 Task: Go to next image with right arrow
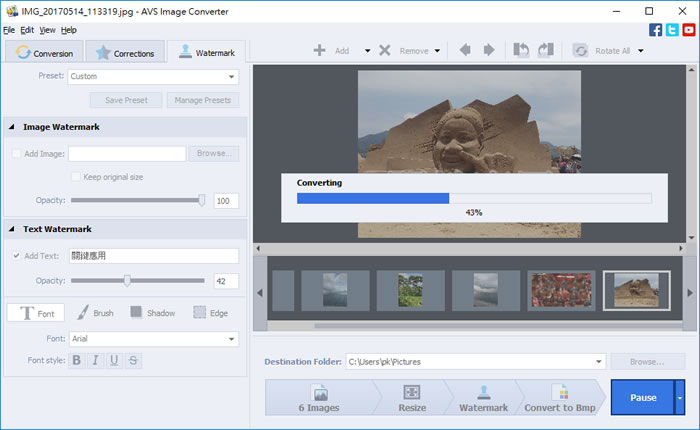(x=489, y=50)
